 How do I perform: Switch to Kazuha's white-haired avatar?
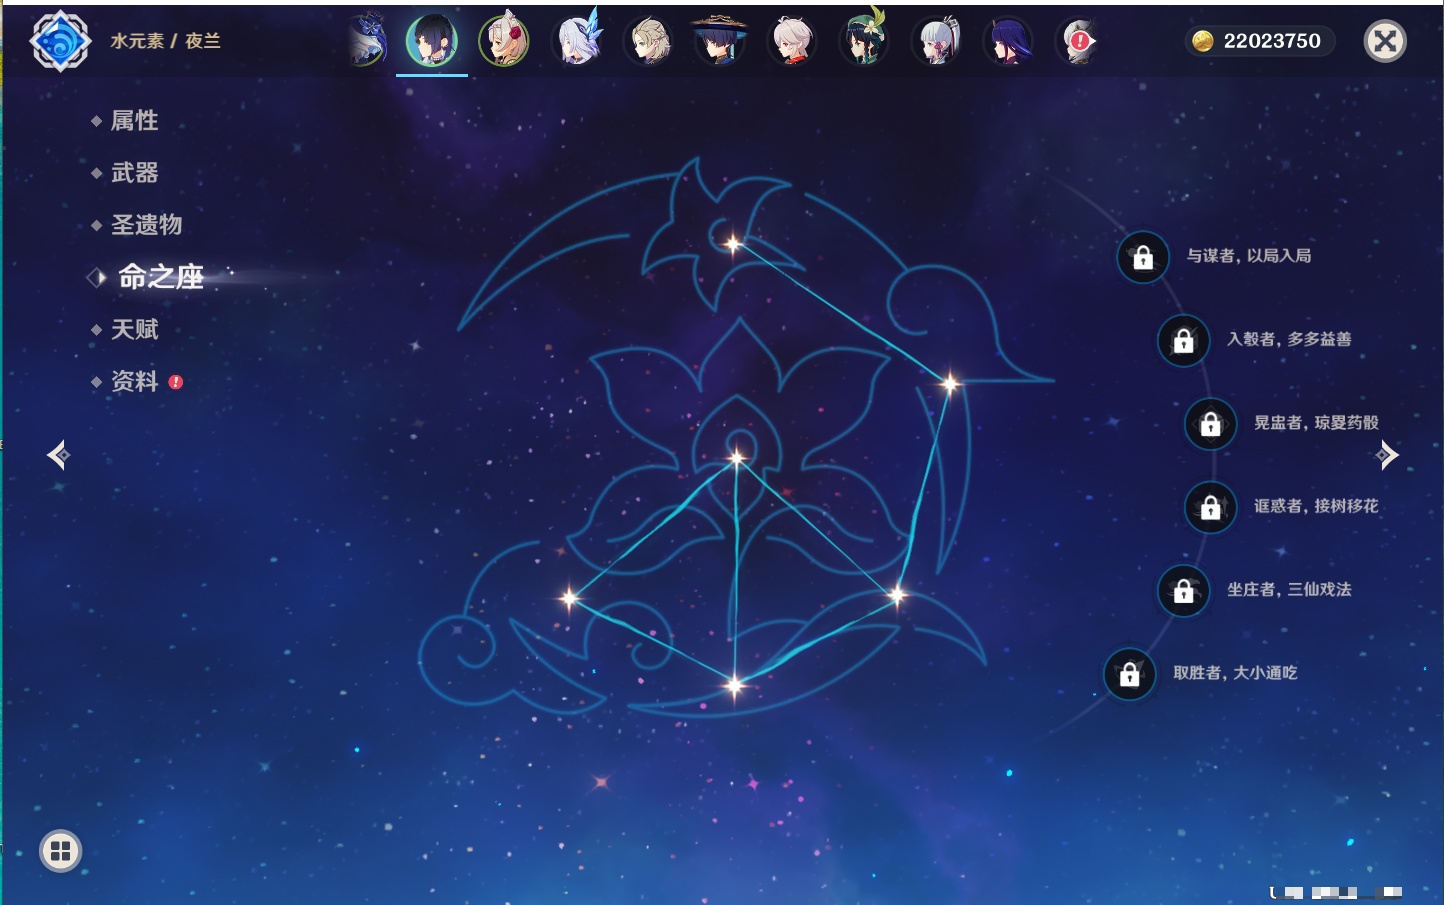[x=792, y=41]
